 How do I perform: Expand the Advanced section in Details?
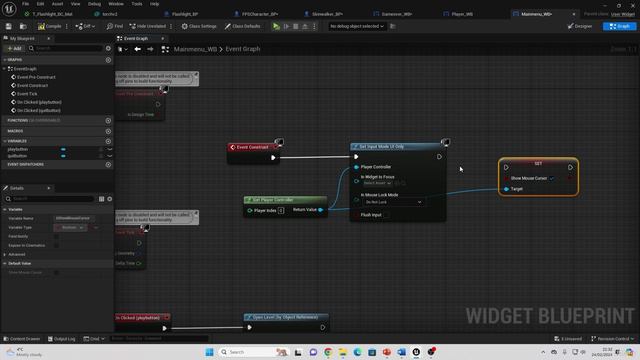tap(4, 254)
